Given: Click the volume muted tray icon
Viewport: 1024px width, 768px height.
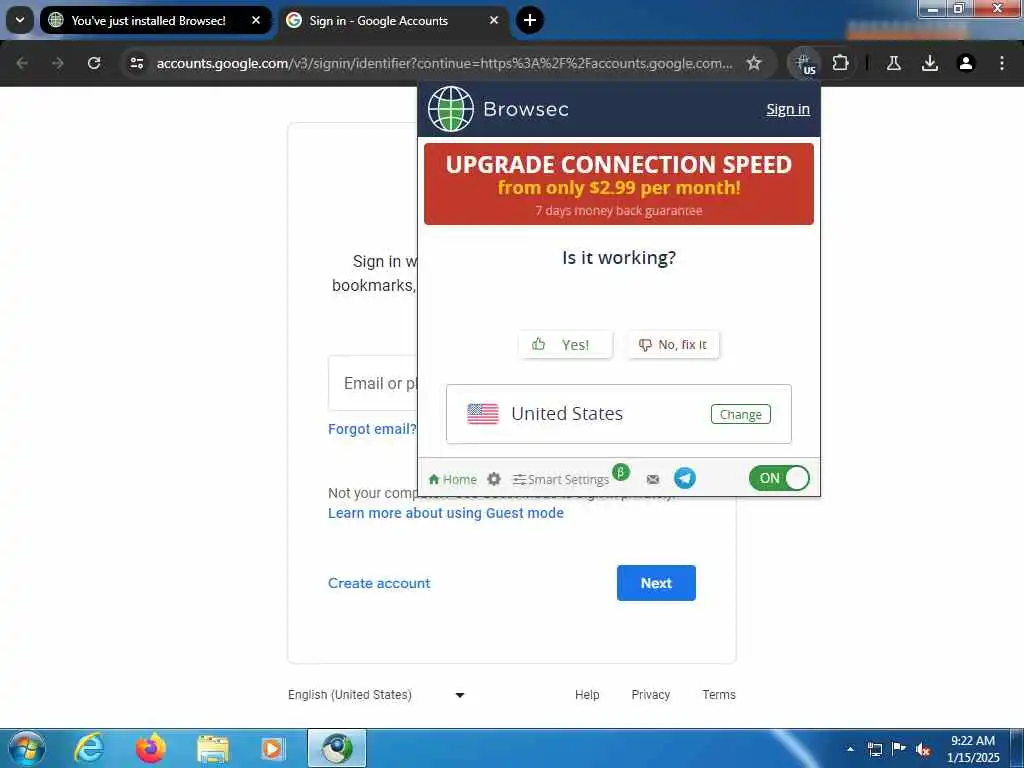Looking at the screenshot, I should tap(923, 750).
